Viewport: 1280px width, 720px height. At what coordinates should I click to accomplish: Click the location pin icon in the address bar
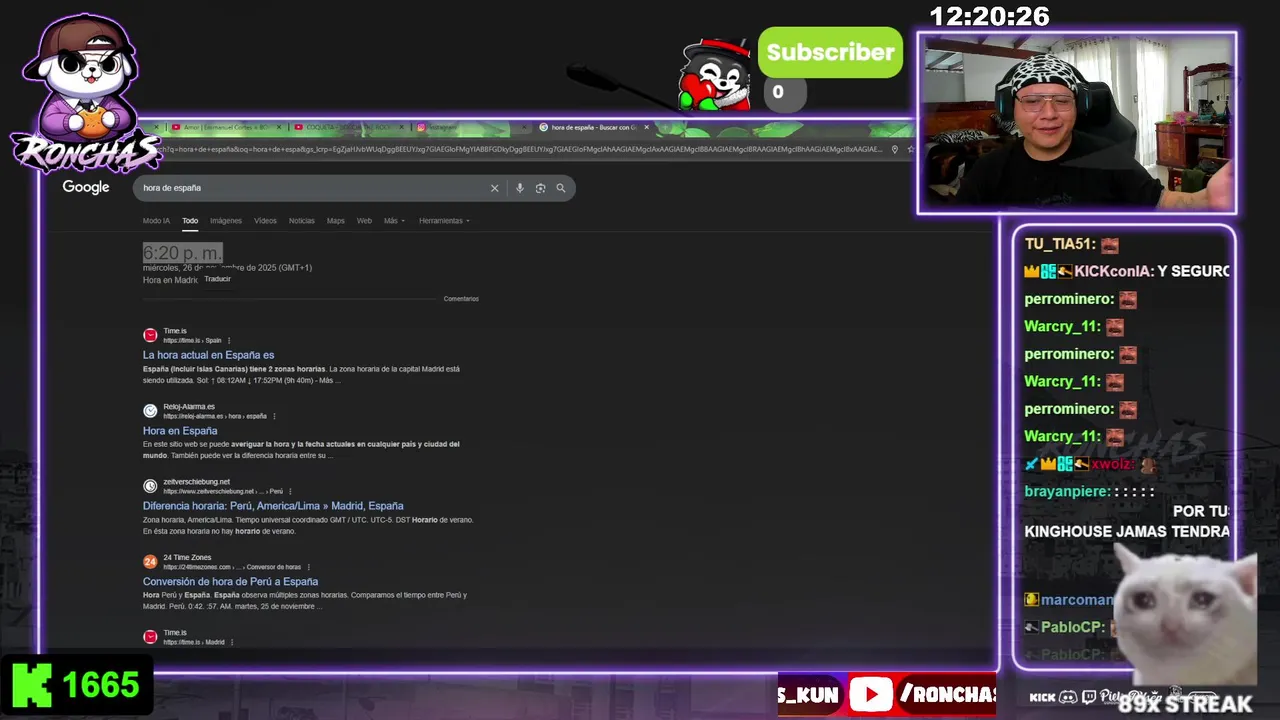pyautogui.click(x=895, y=149)
